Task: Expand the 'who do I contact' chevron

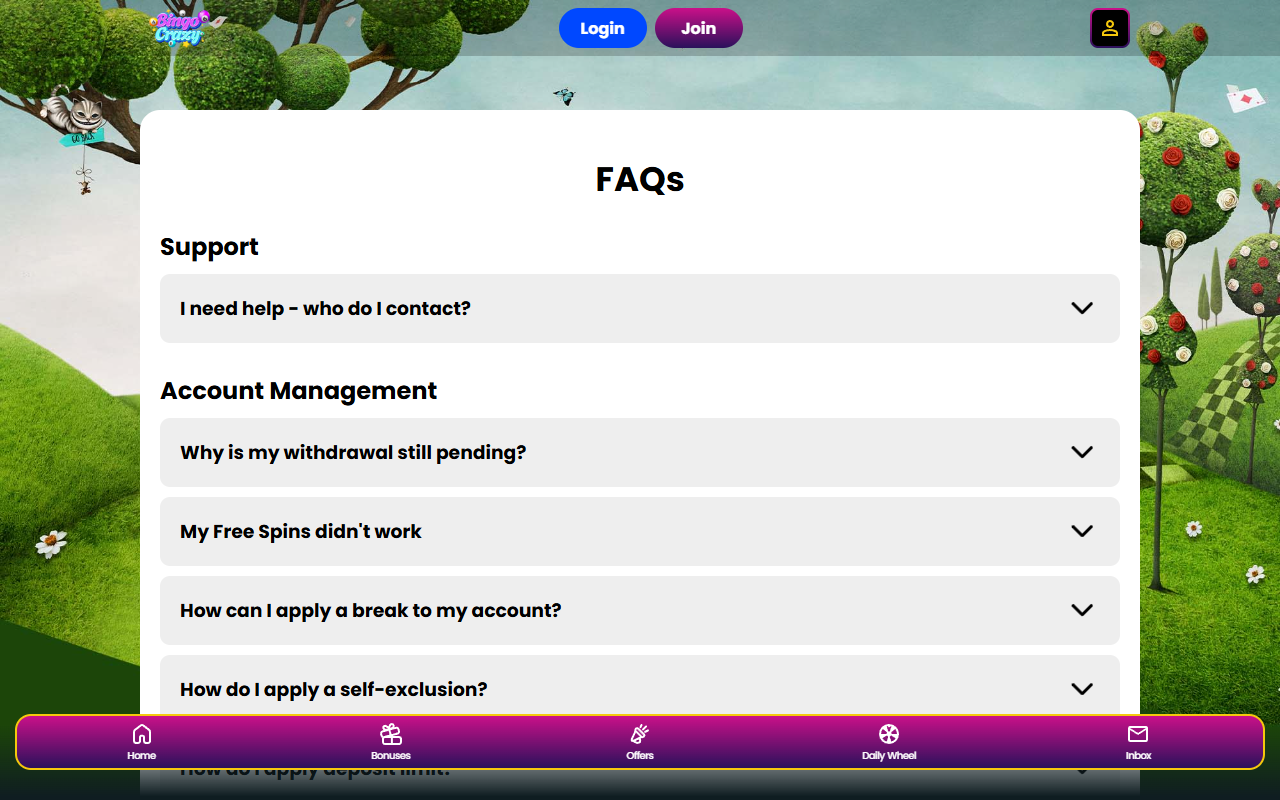Action: point(1082,308)
